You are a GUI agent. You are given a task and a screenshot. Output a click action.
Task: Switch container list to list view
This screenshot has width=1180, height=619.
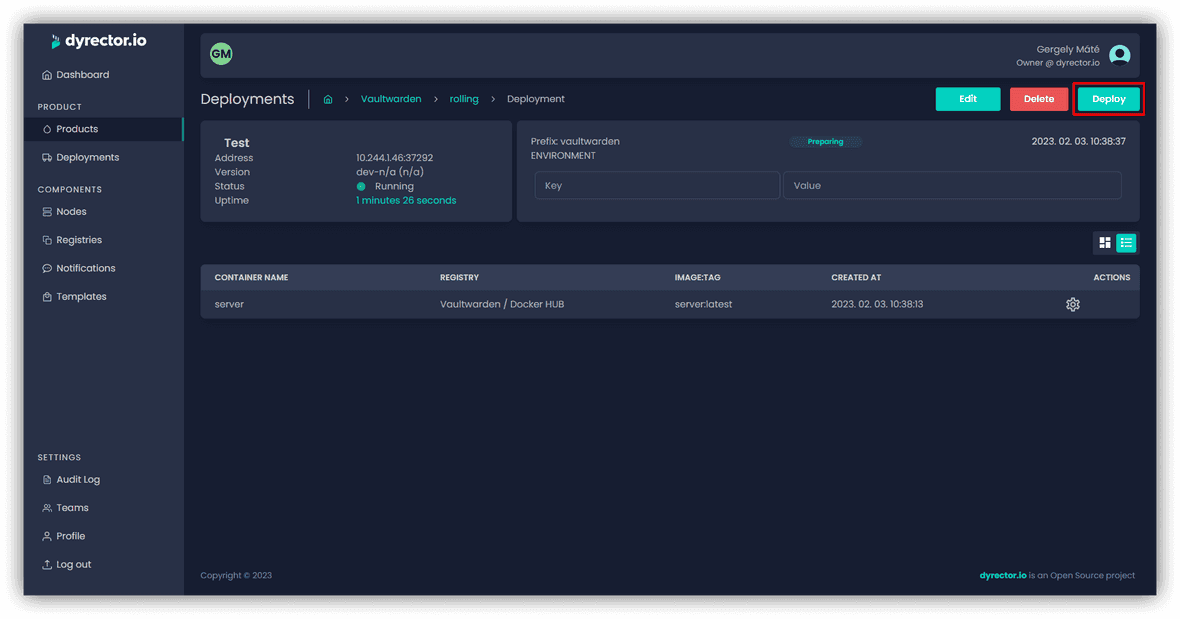coord(1126,242)
